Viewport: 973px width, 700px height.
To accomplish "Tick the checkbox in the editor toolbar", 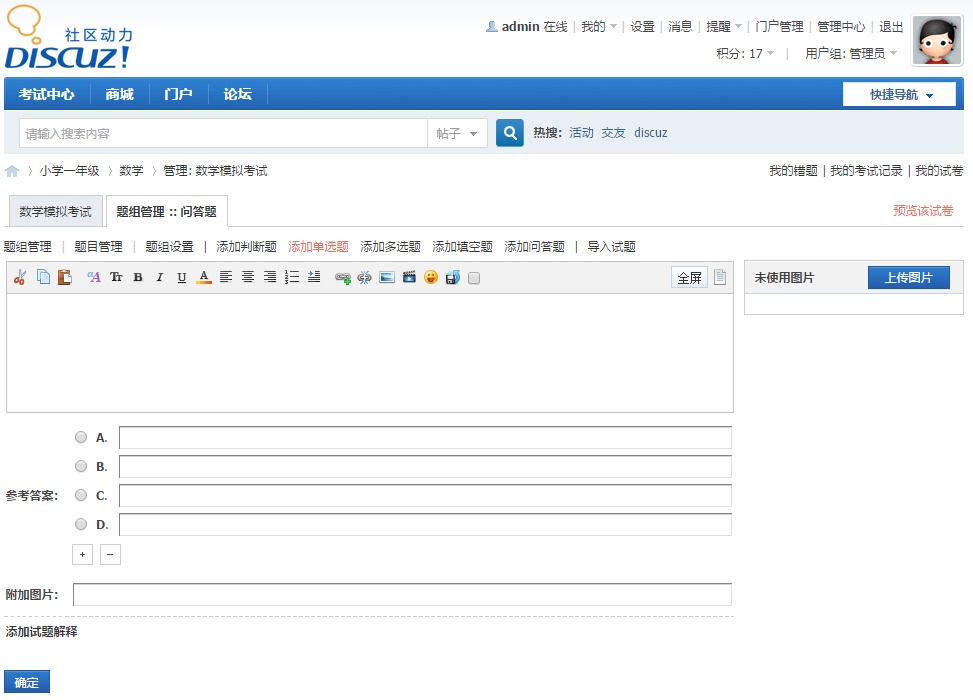I will coord(474,279).
